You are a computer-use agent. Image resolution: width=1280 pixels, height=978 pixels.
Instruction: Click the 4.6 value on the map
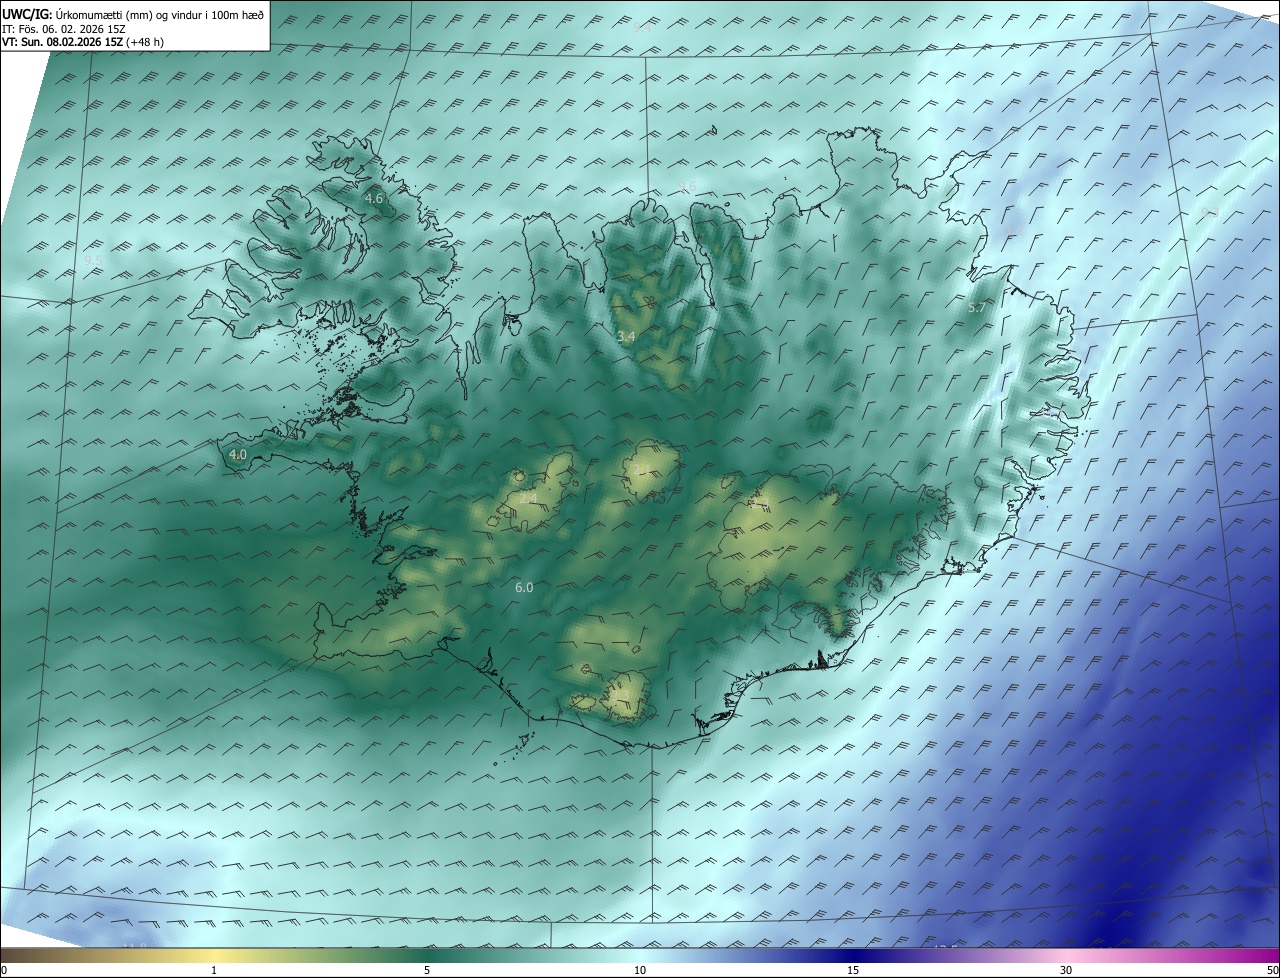(373, 199)
